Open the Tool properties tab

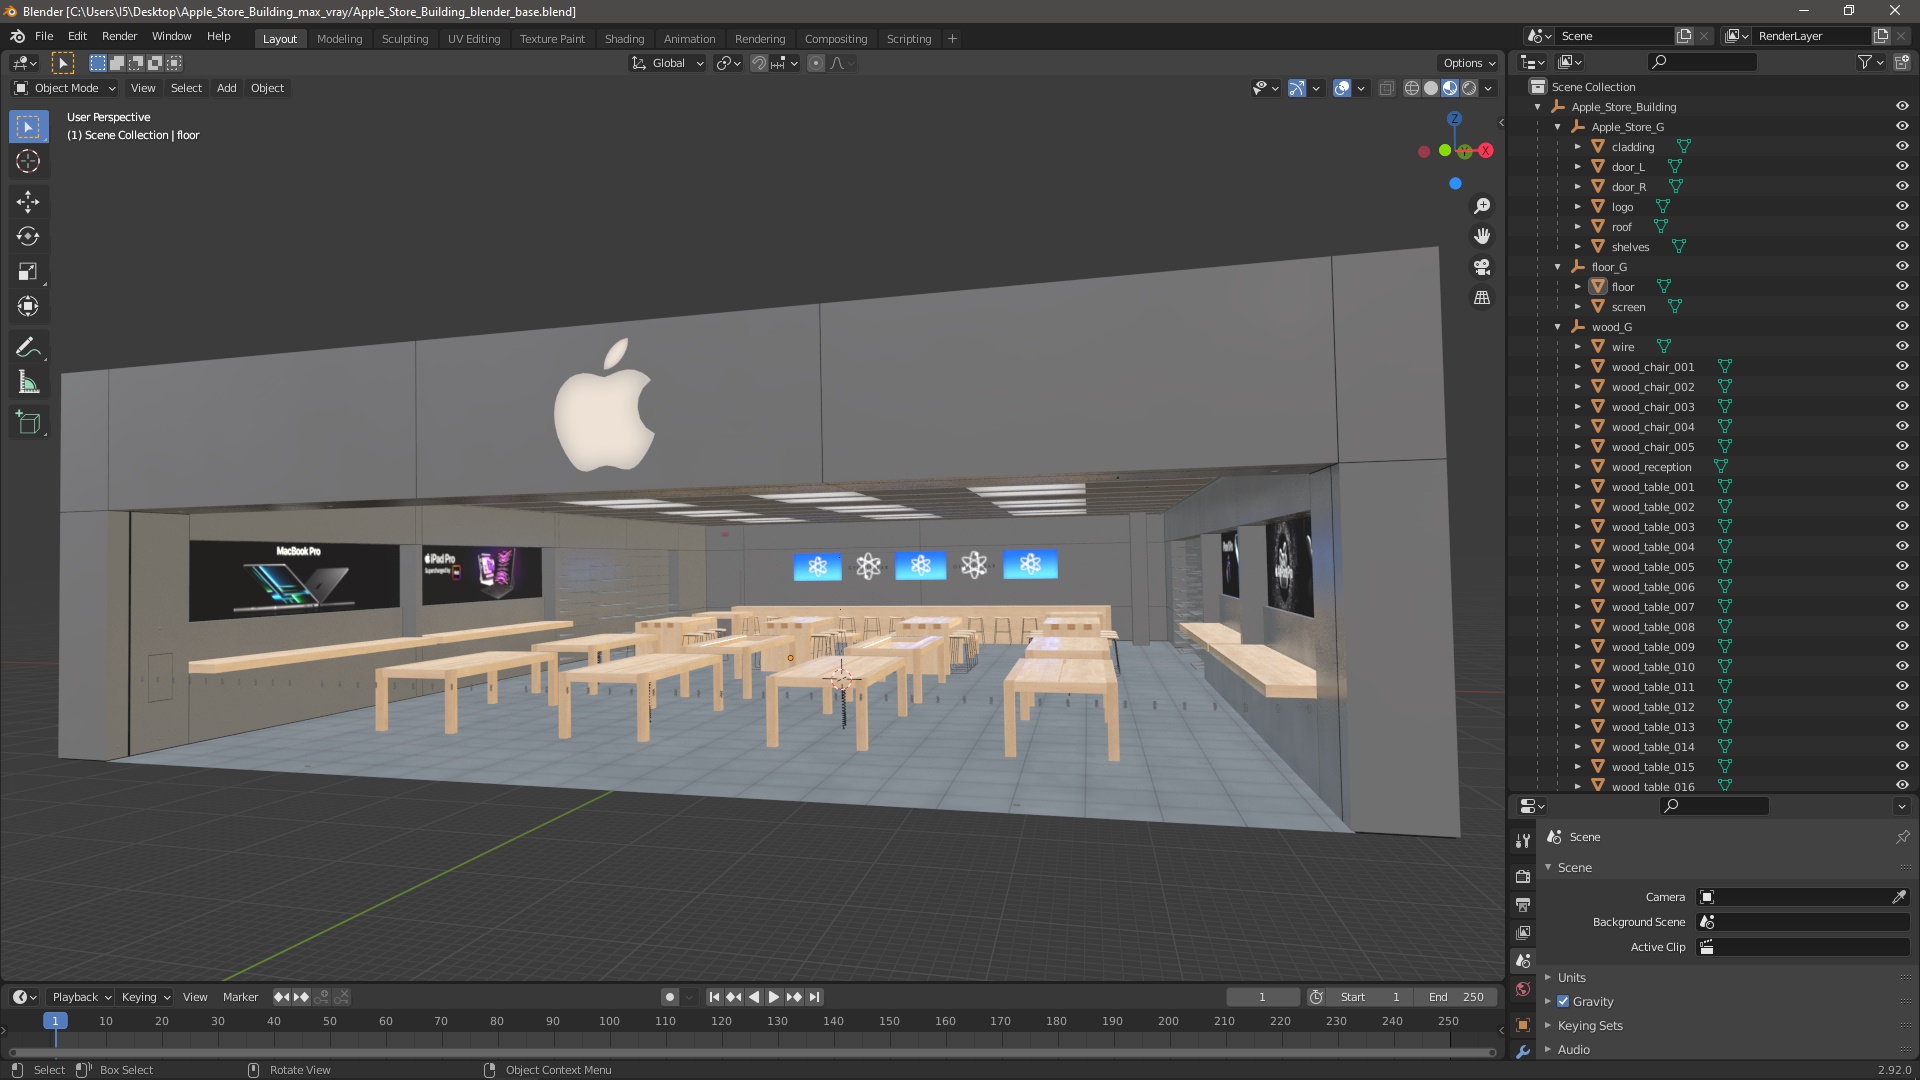pyautogui.click(x=1523, y=840)
